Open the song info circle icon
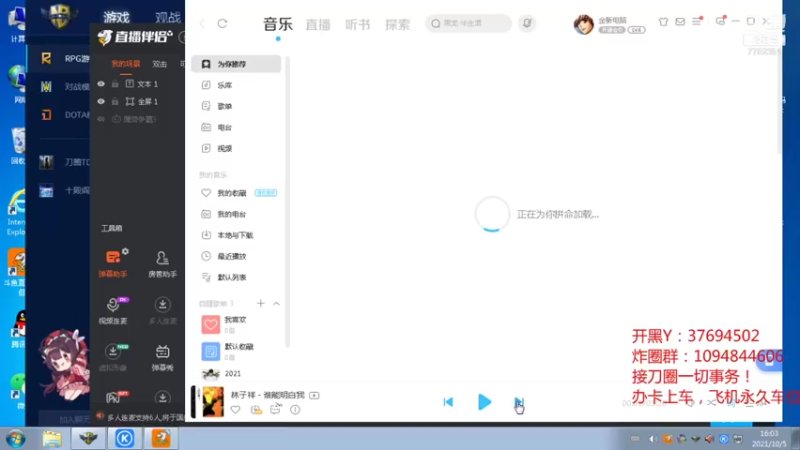 295,410
